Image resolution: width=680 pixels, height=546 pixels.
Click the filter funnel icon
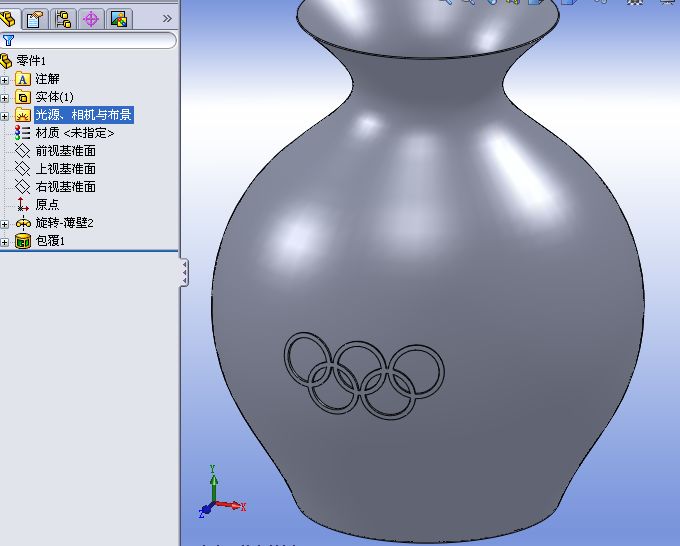[8, 41]
